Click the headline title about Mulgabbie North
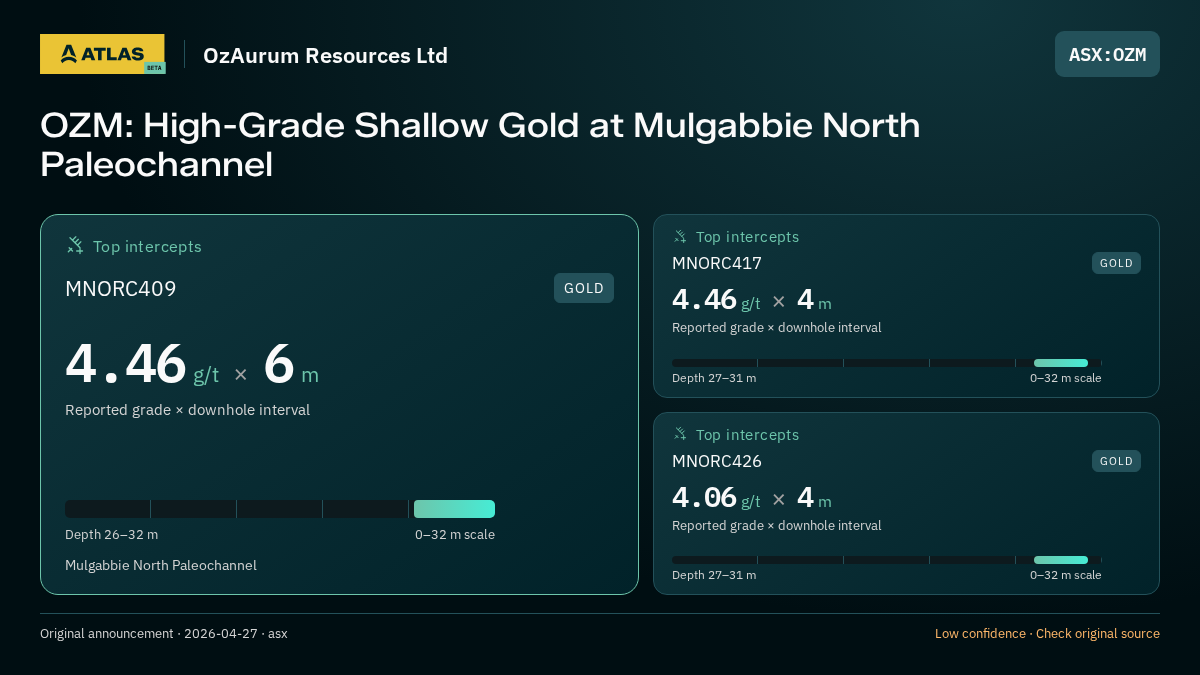Screen dimensions: 1200x675 pyautogui.click(x=480, y=145)
